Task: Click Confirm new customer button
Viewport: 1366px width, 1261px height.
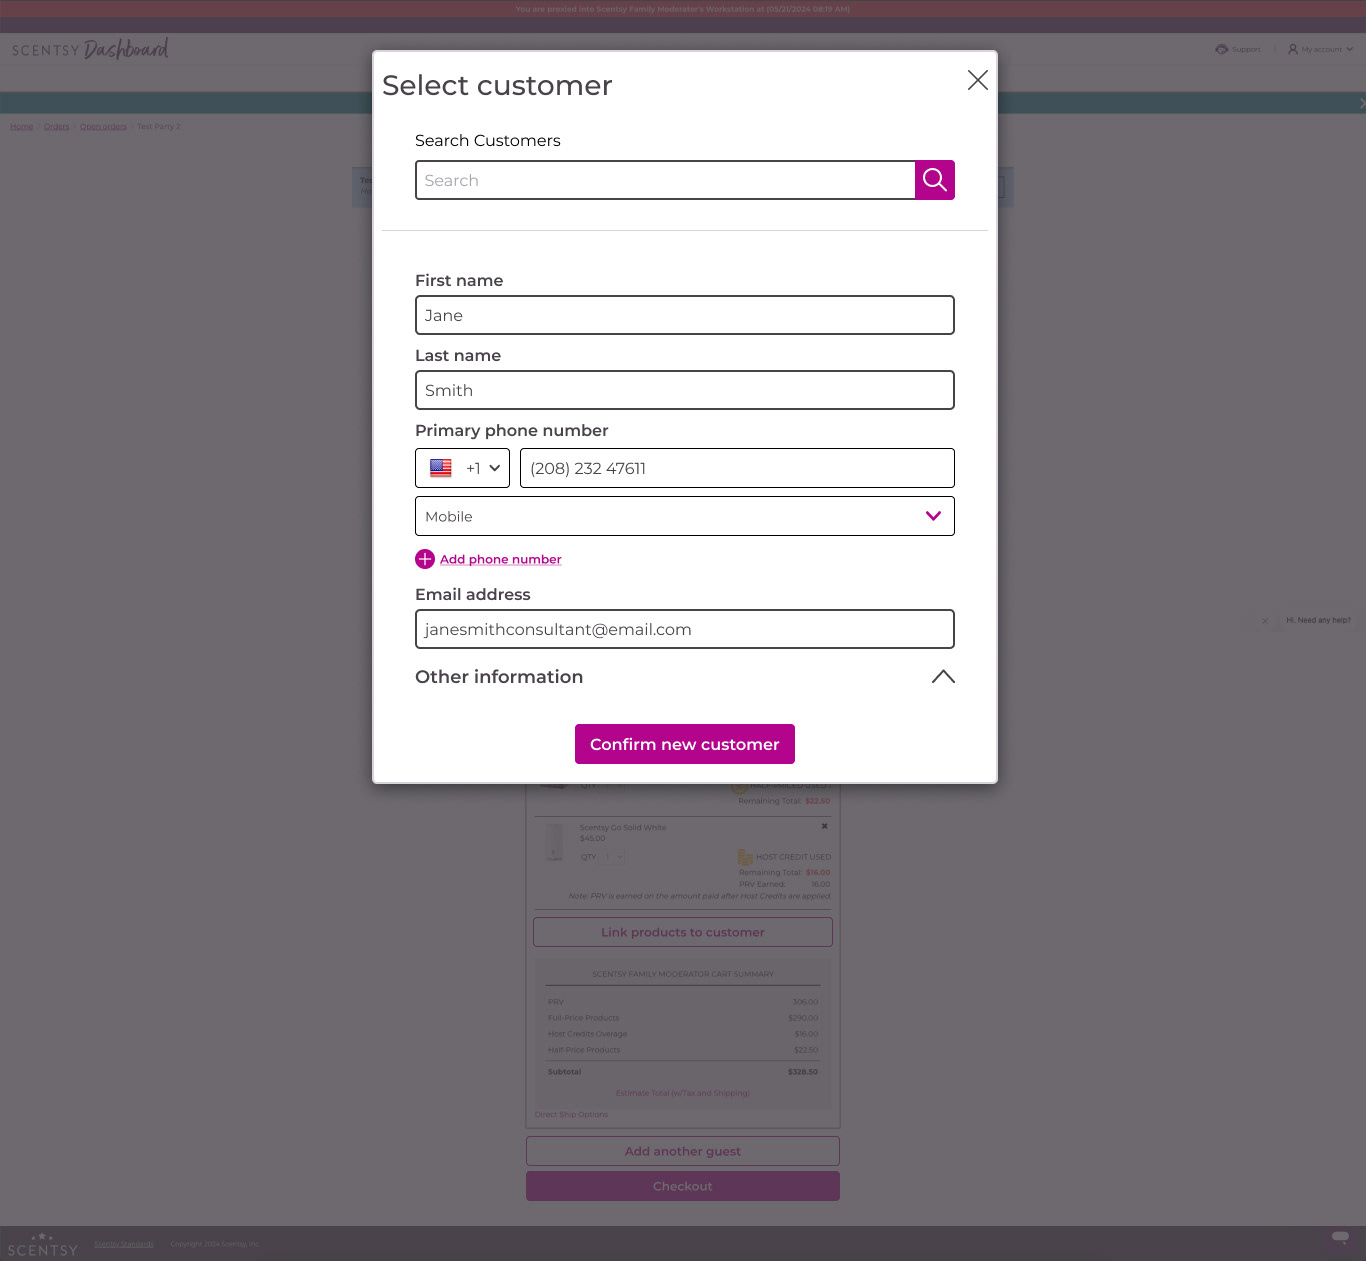Action: 685,744
